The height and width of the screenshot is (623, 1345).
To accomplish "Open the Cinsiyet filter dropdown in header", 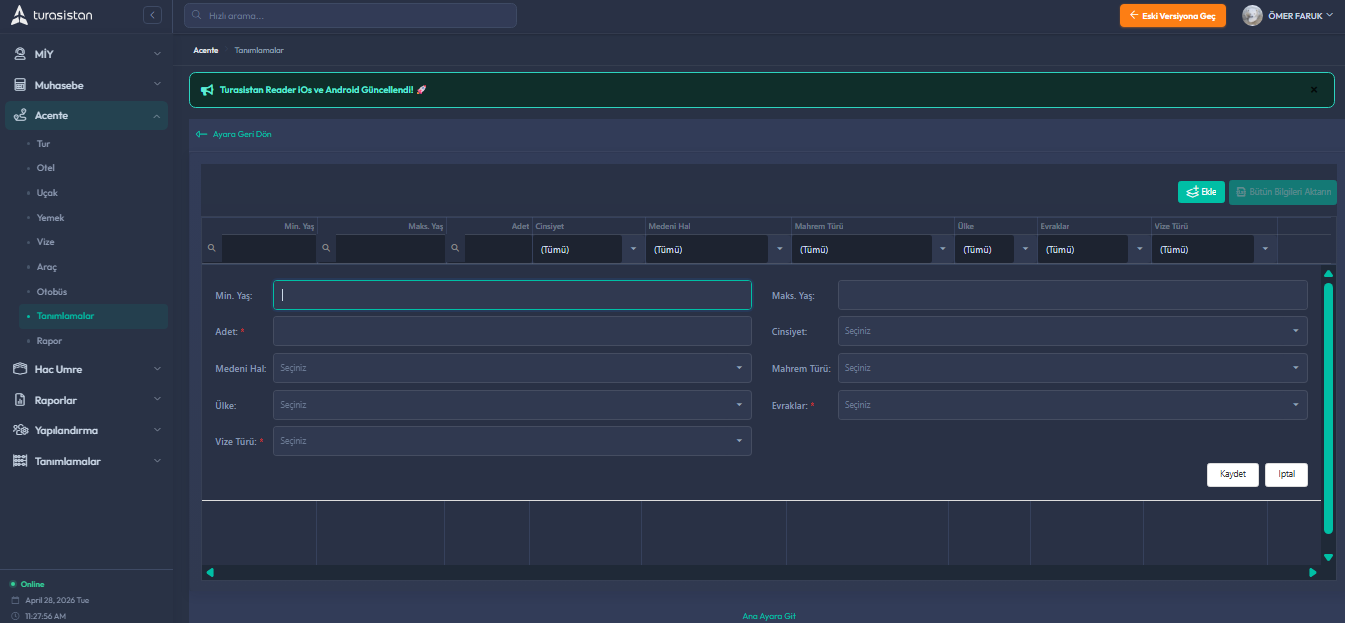I will 632,249.
